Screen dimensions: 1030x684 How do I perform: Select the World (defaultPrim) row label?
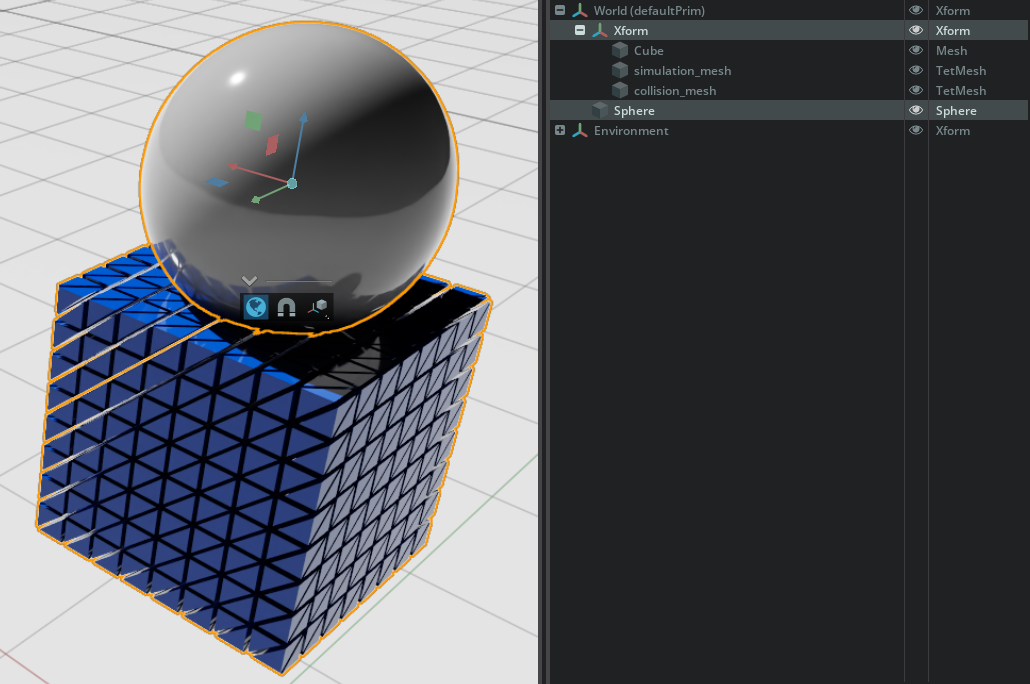point(649,11)
